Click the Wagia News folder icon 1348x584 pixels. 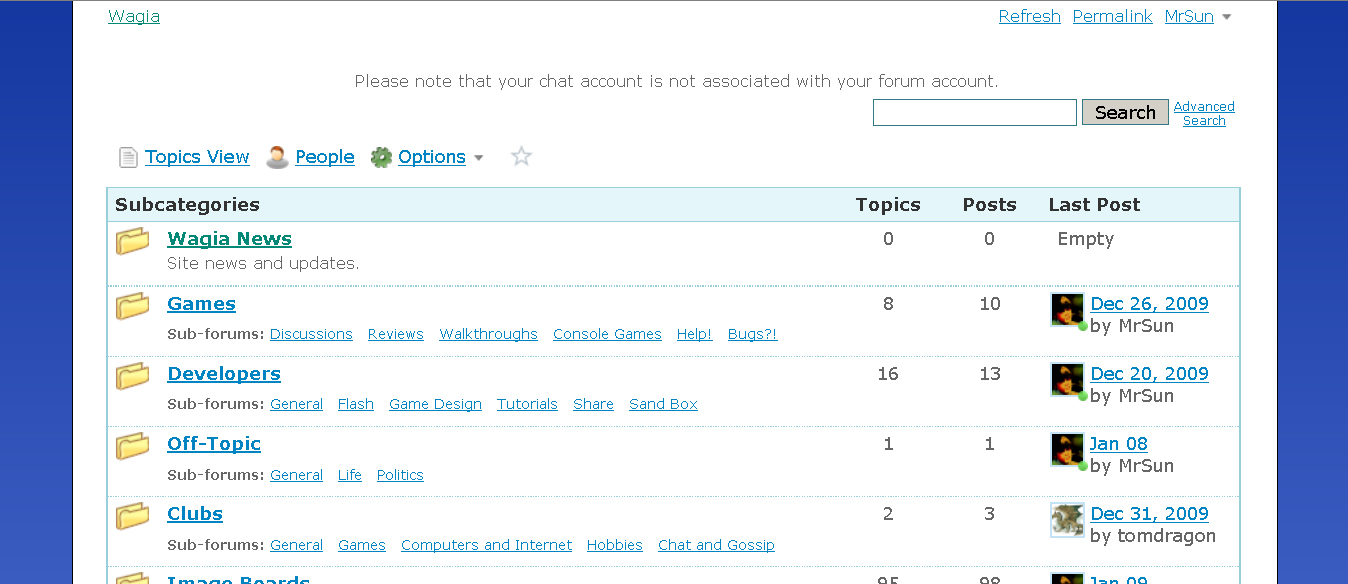133,241
